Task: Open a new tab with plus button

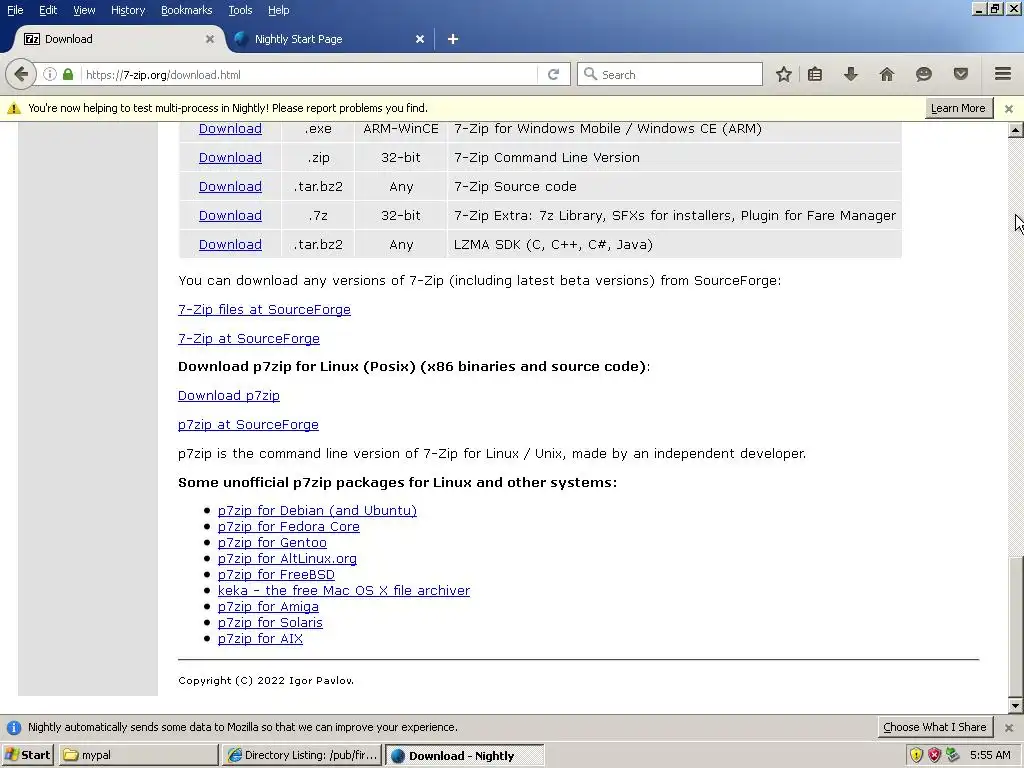Action: click(x=453, y=39)
